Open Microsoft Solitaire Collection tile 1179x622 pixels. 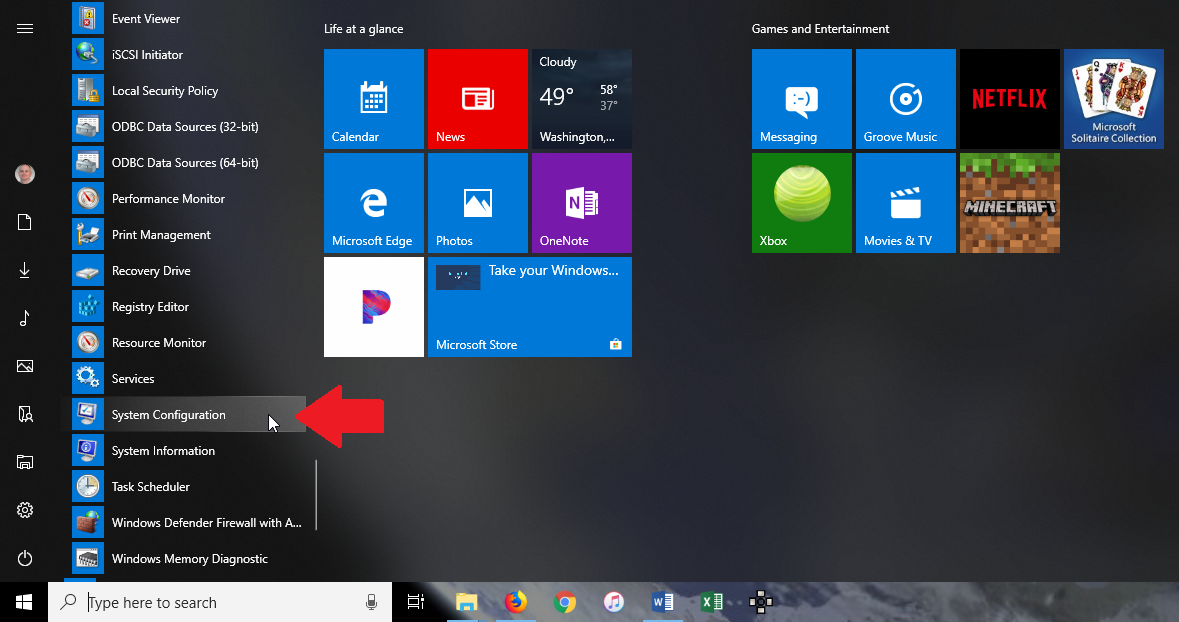pyautogui.click(x=1114, y=99)
